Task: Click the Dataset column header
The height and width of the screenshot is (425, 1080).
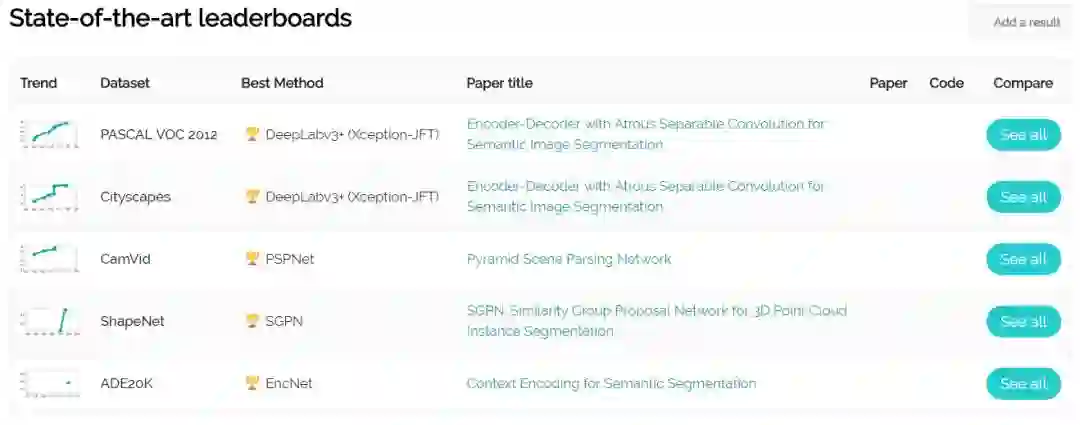Action: point(125,83)
